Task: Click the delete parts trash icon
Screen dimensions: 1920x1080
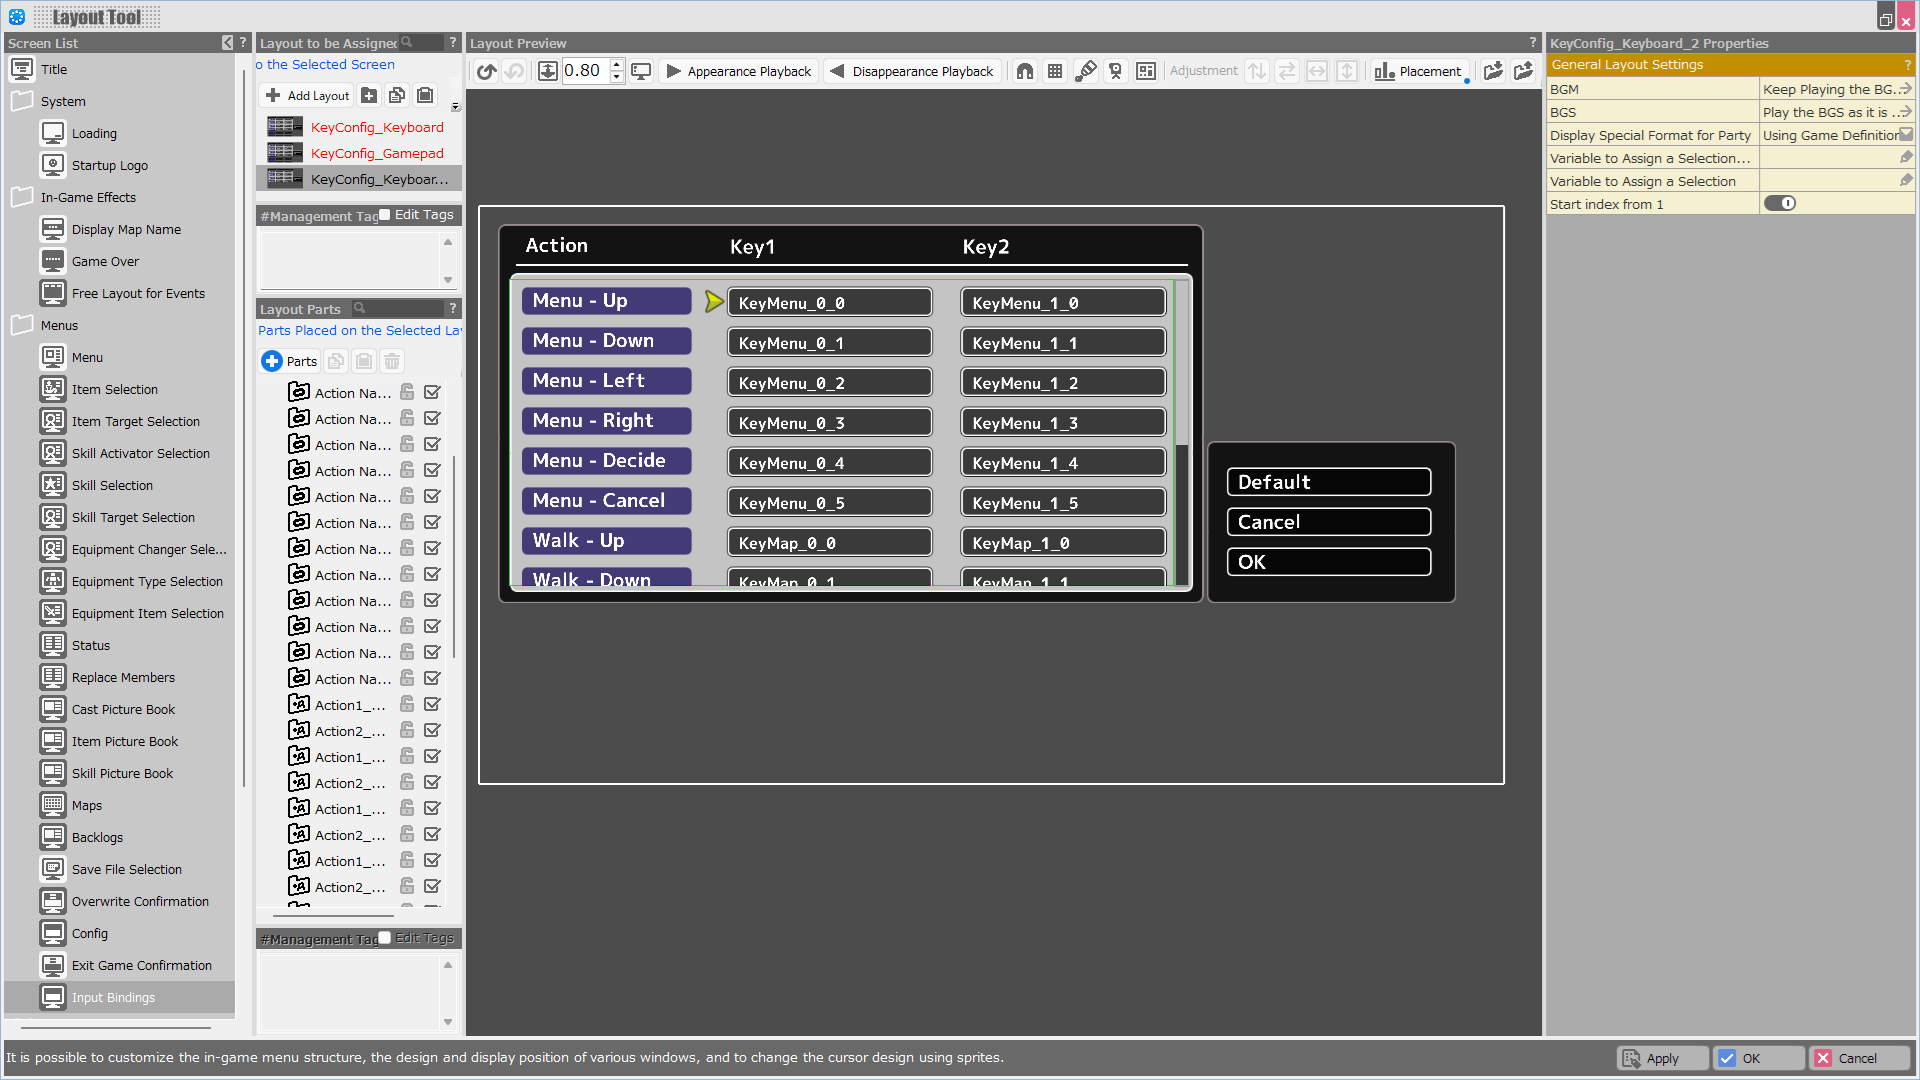Action: 391,361
